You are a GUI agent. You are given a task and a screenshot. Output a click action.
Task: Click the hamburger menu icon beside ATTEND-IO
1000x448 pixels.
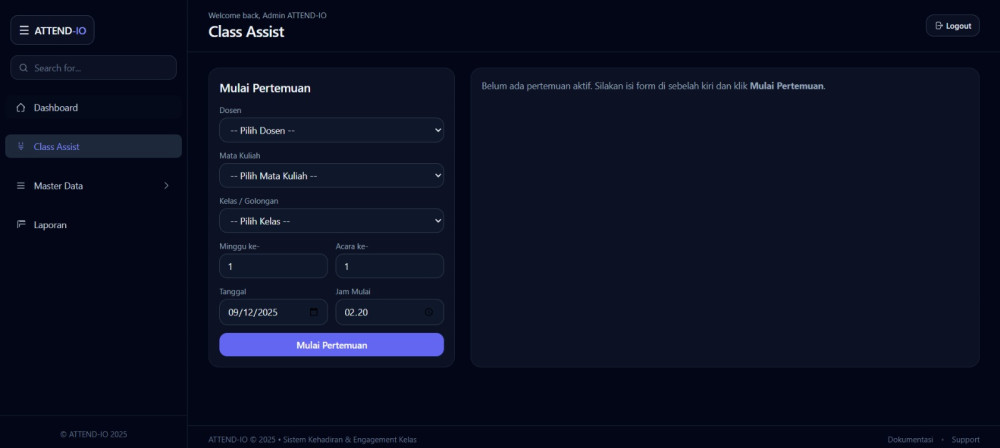tap(24, 30)
